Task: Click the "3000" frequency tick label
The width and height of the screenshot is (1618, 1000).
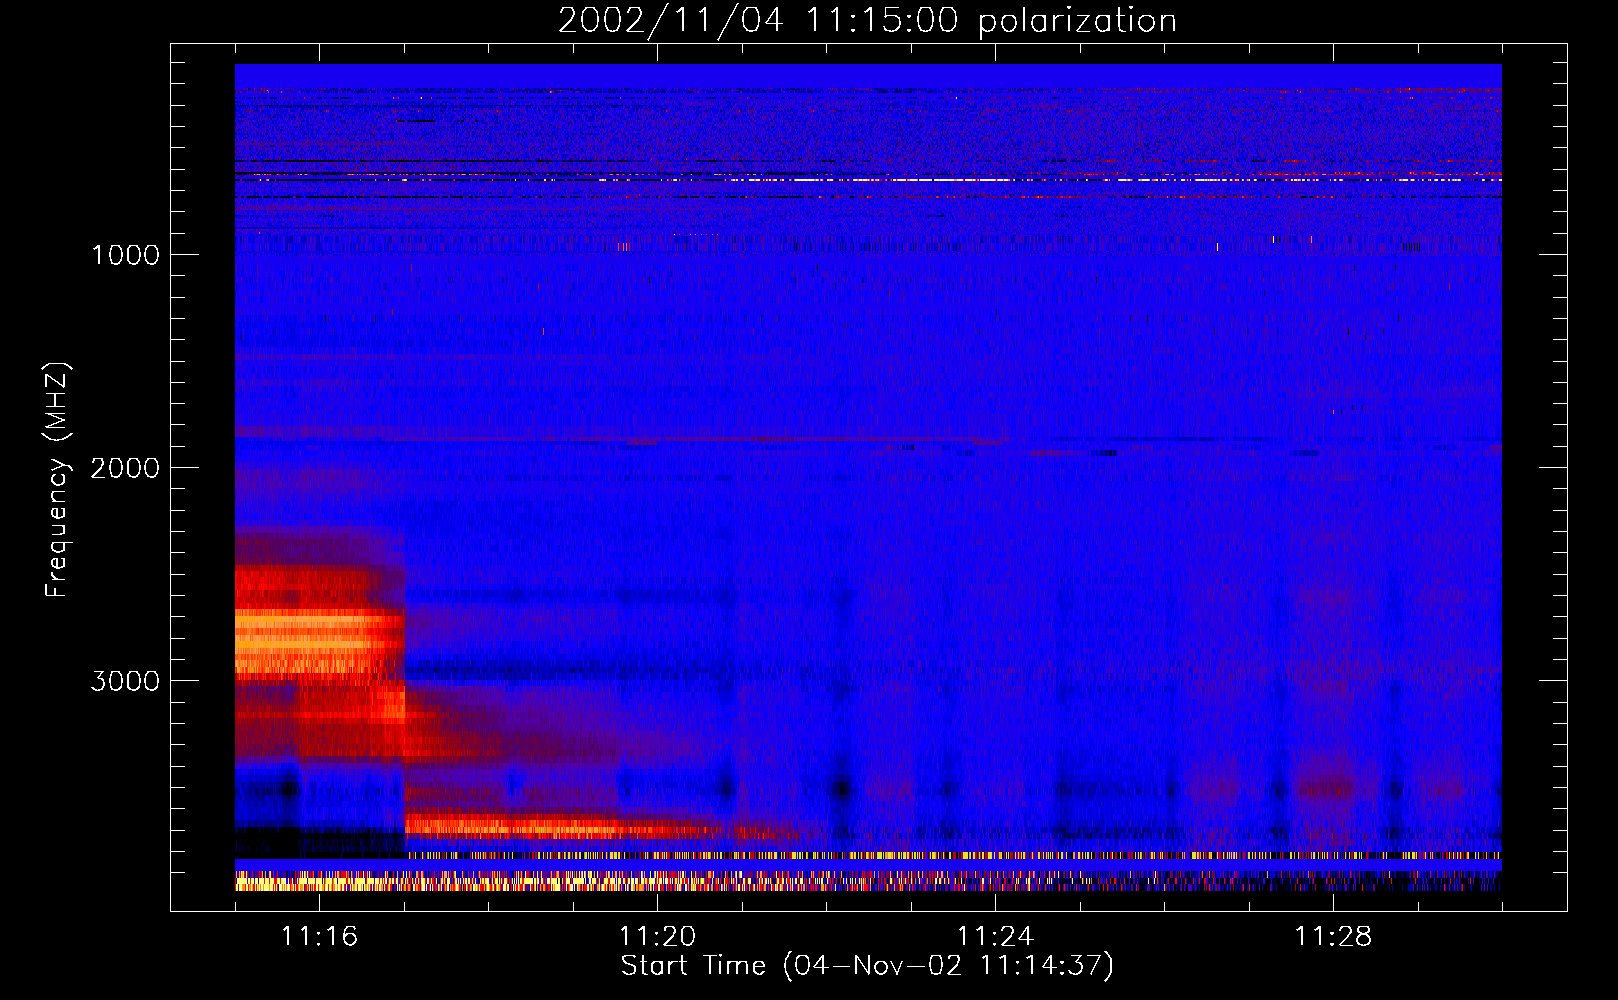Action: tap(125, 681)
